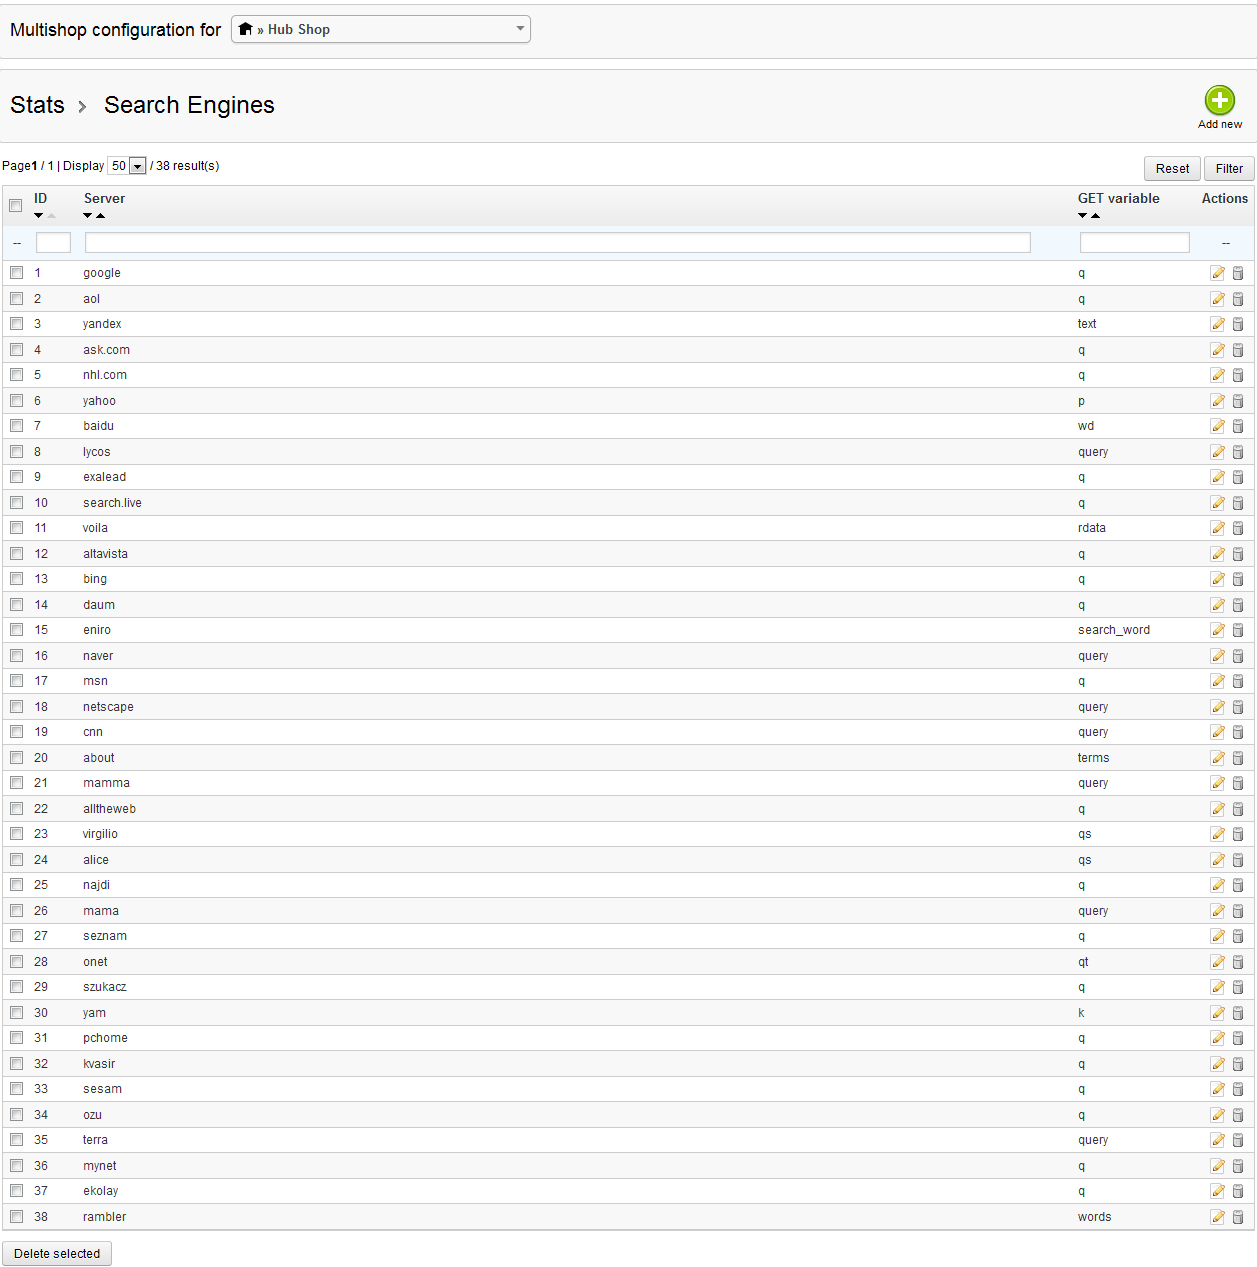Sort Server column in ascending order
1257x1267 pixels.
tap(101, 216)
